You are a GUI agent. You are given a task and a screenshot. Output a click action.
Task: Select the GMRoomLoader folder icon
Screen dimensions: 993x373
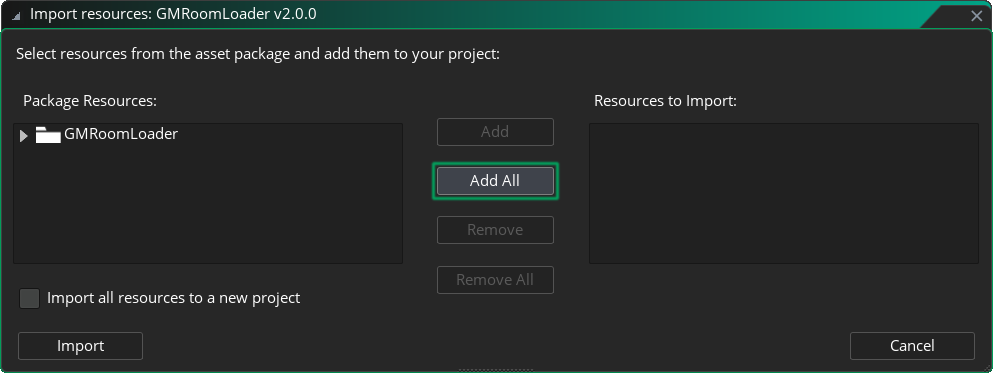[48, 135]
